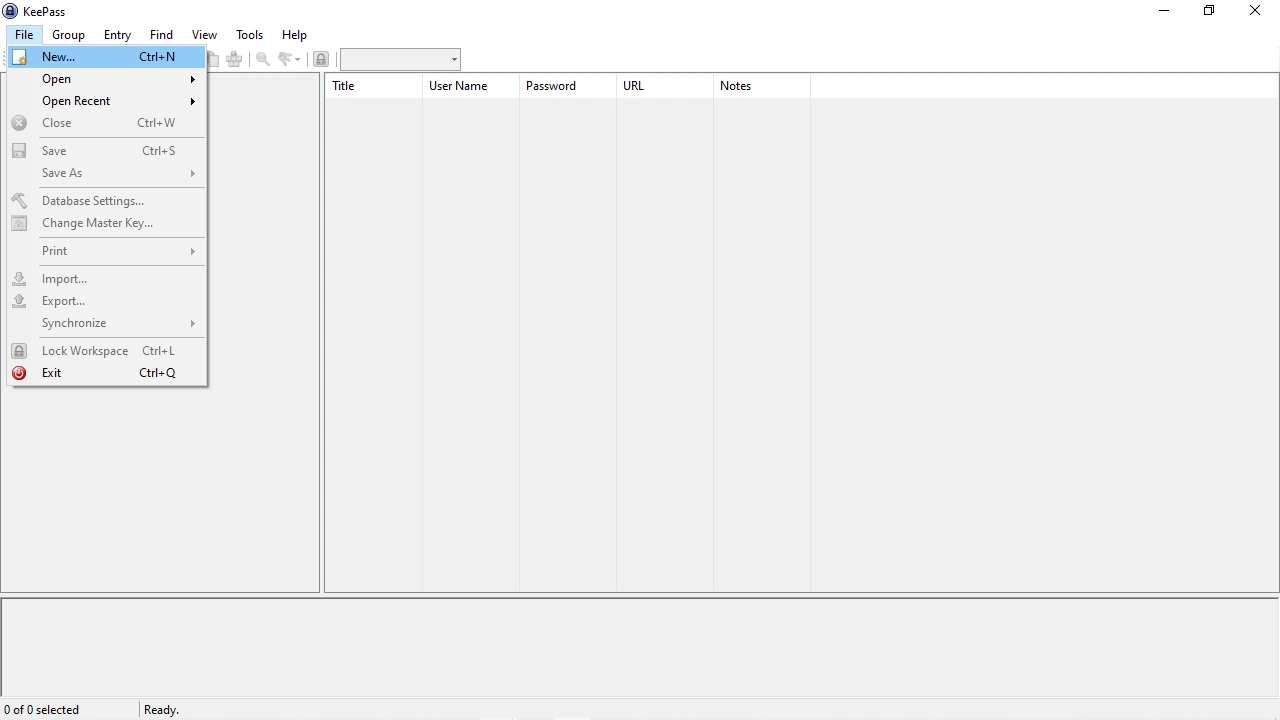The height and width of the screenshot is (720, 1280).
Task: Select Close in the File menu
Action: point(107,123)
